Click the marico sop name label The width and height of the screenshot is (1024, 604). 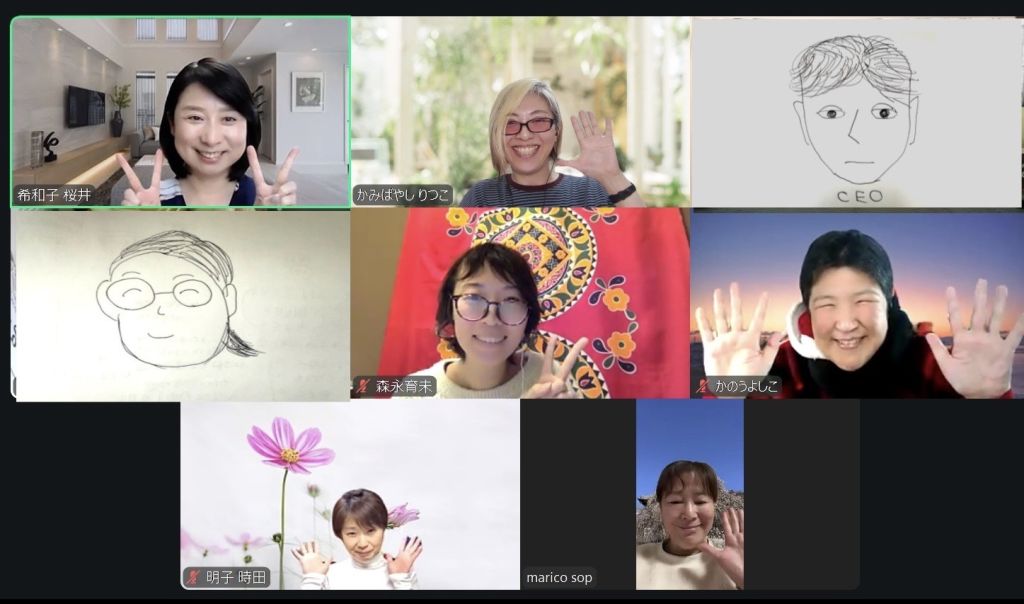[560, 578]
